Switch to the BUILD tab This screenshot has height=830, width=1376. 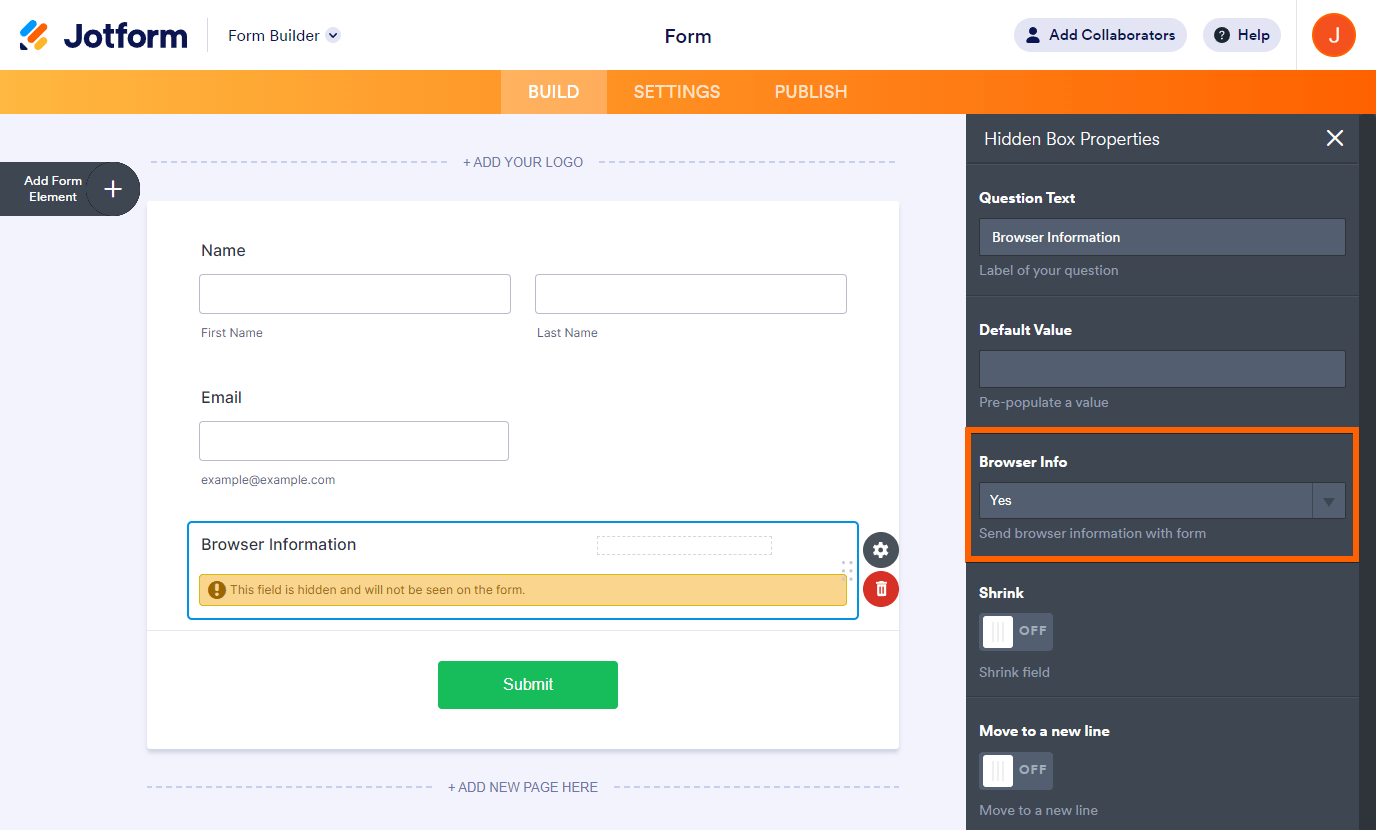(554, 92)
